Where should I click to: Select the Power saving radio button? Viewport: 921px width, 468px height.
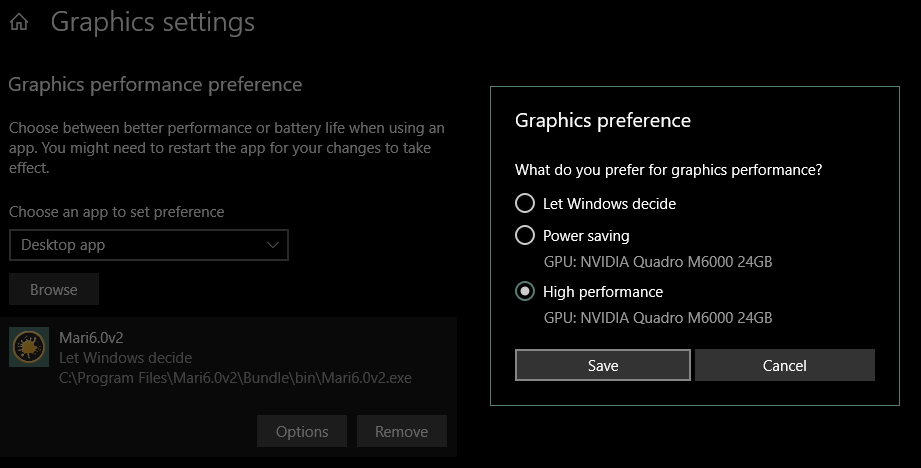[525, 235]
